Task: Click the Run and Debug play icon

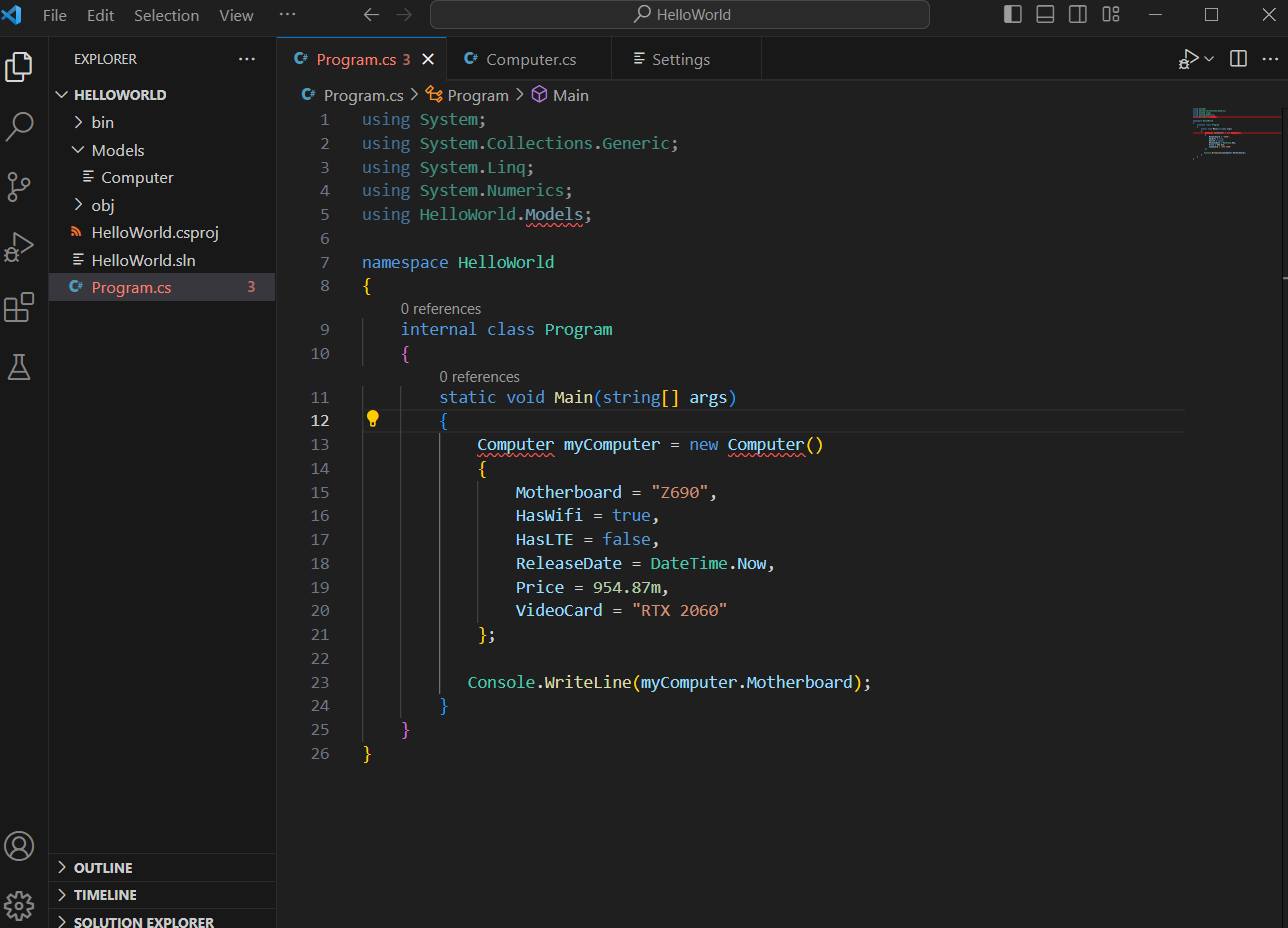Action: [1188, 59]
